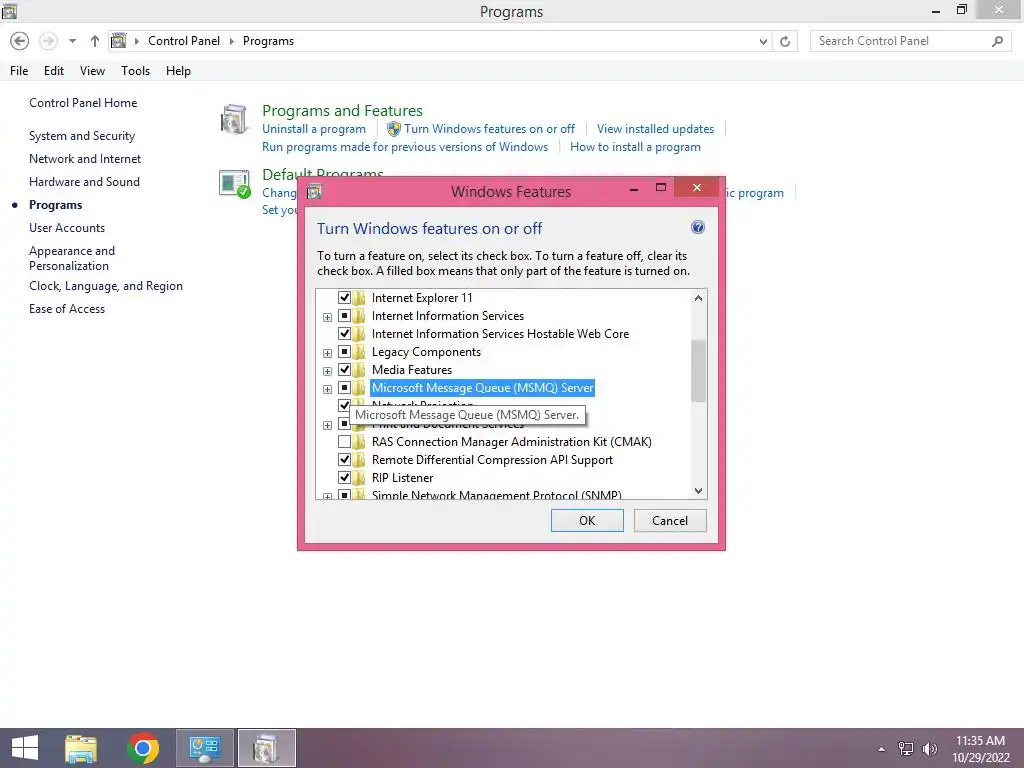The height and width of the screenshot is (768, 1024).
Task: Open Network and Internet category
Action: 85,159
